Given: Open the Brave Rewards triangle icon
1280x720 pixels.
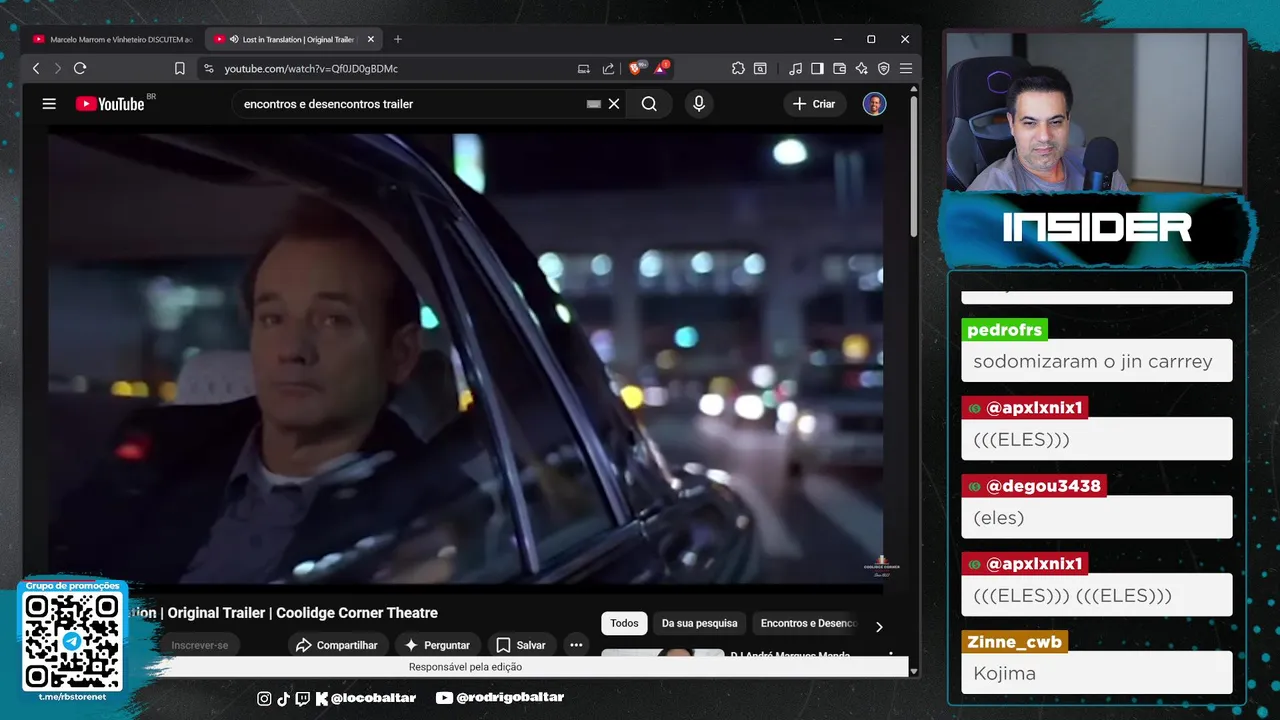Looking at the screenshot, I should (661, 68).
